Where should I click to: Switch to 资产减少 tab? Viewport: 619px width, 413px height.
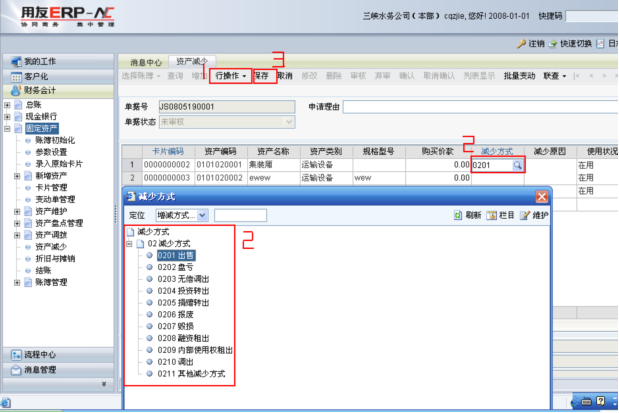(192, 62)
